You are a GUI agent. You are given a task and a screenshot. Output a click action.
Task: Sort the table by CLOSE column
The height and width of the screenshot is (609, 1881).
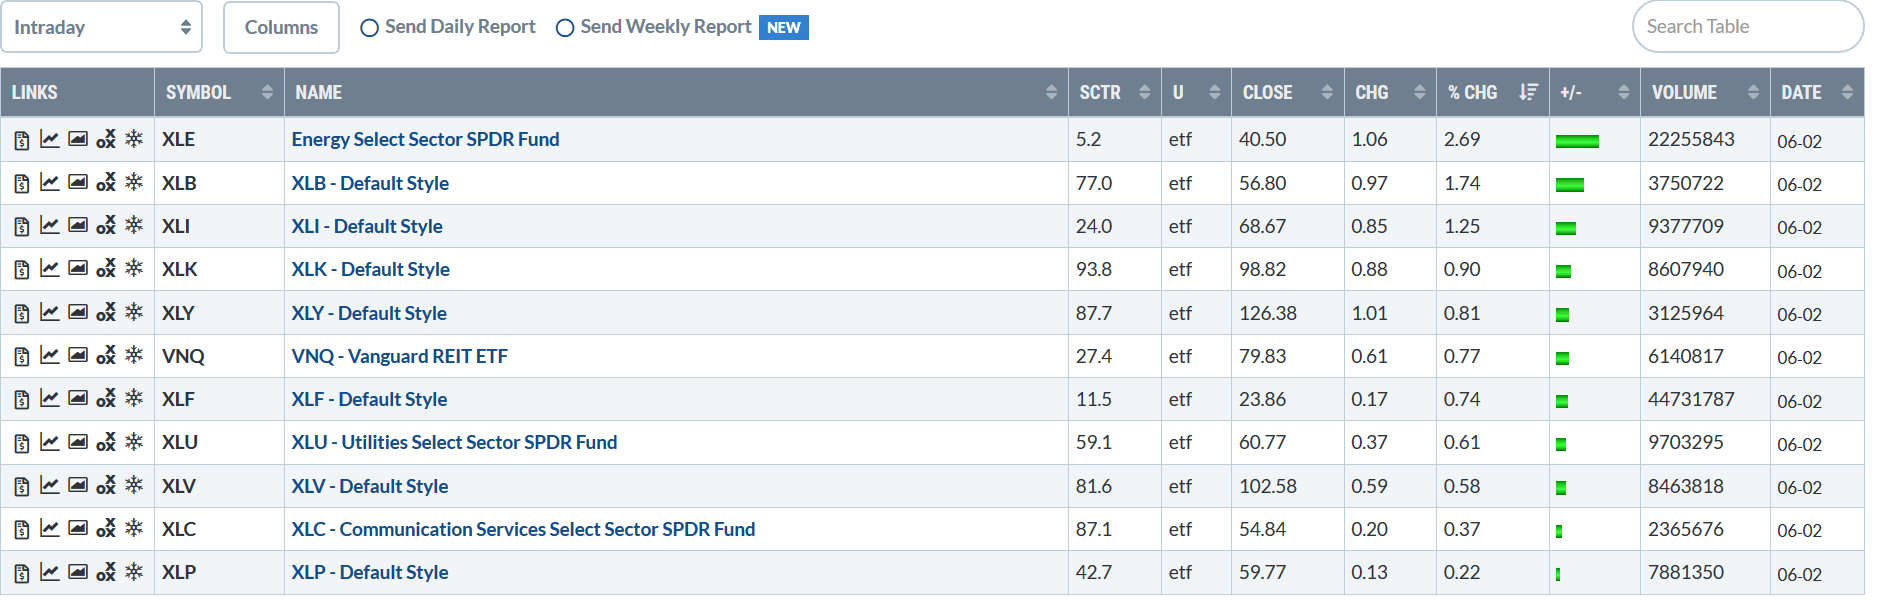tap(1288, 92)
